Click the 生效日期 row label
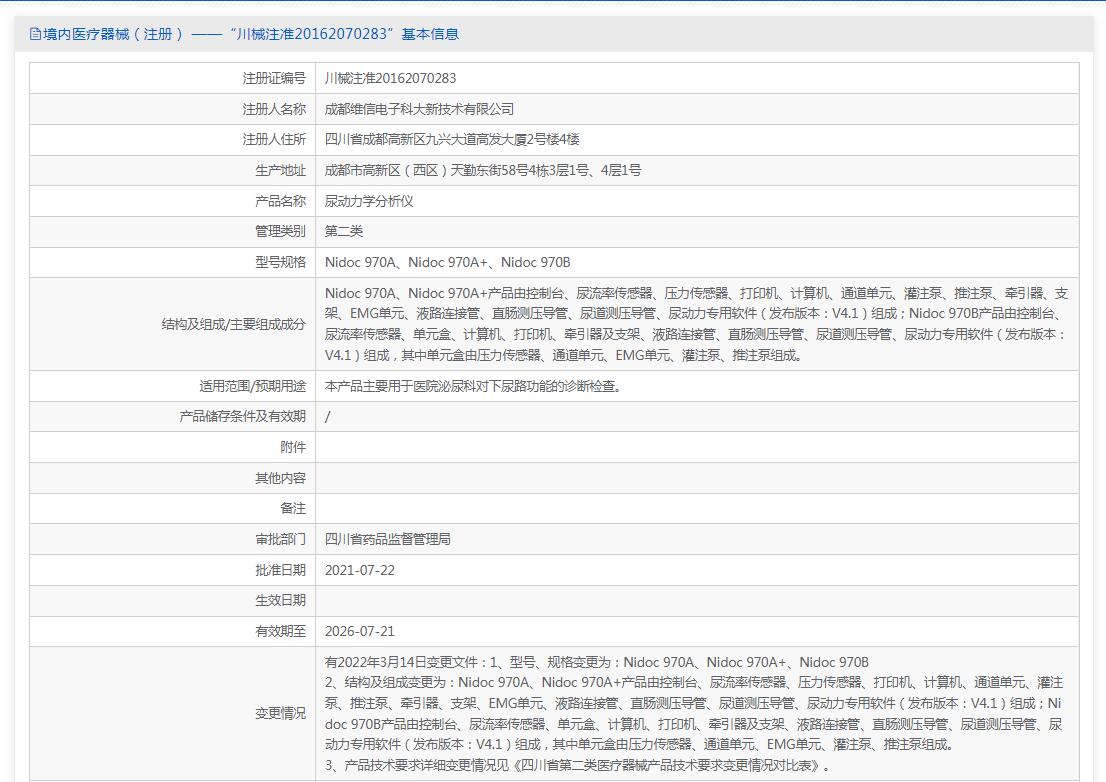Viewport: 1106px width, 782px height. pyautogui.click(x=280, y=601)
